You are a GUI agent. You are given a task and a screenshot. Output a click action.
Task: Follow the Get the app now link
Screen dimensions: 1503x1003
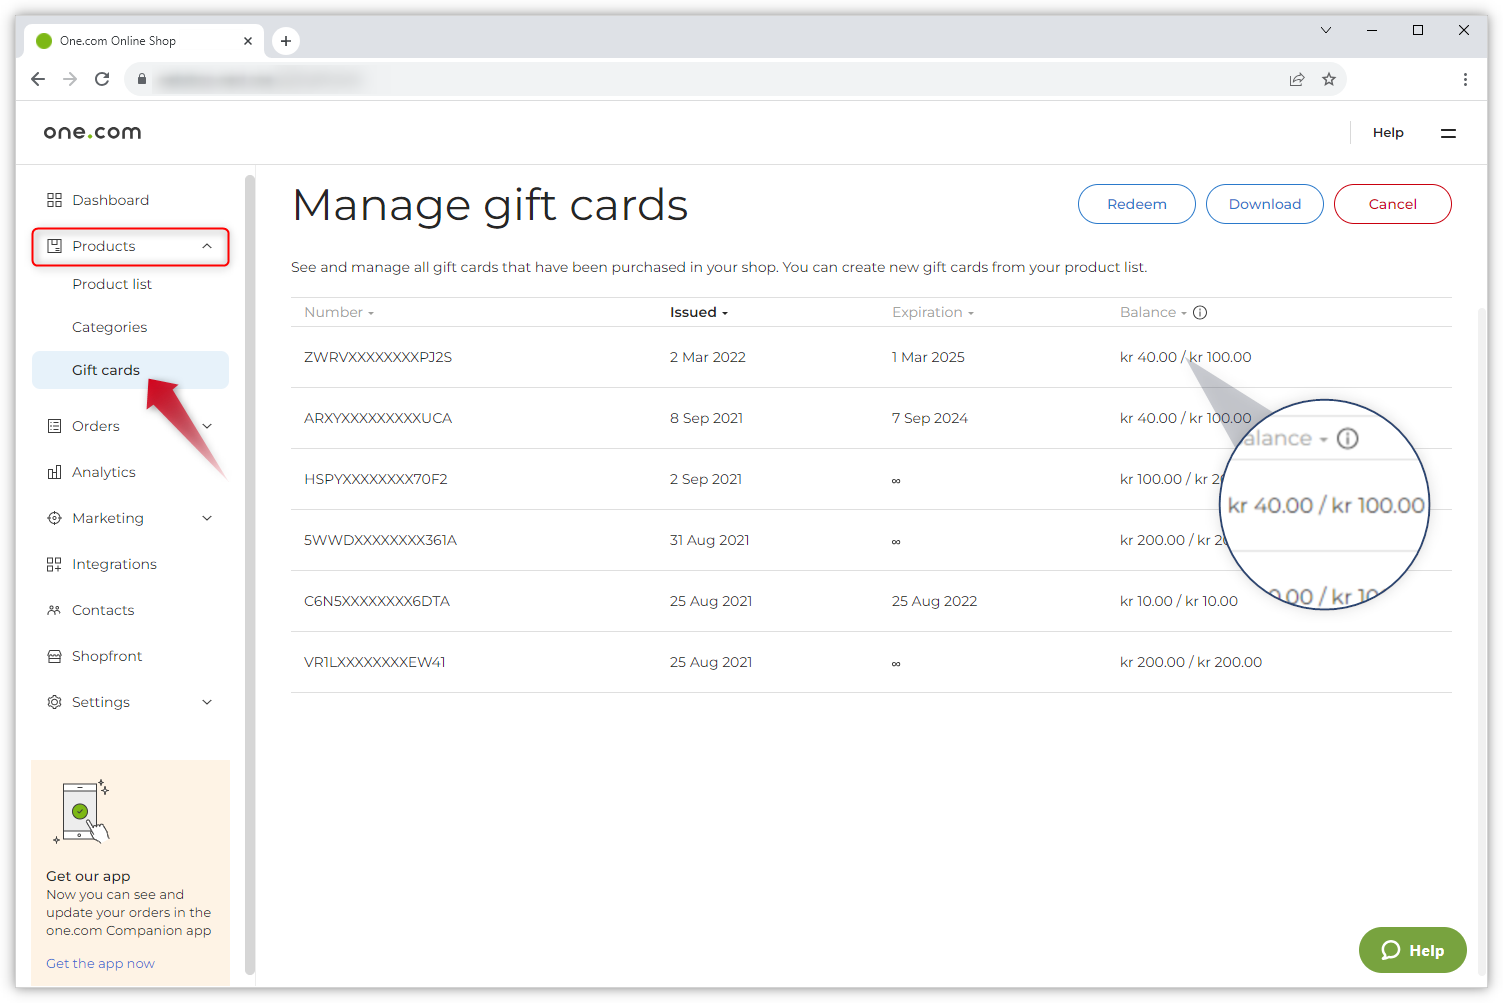pyautogui.click(x=100, y=962)
